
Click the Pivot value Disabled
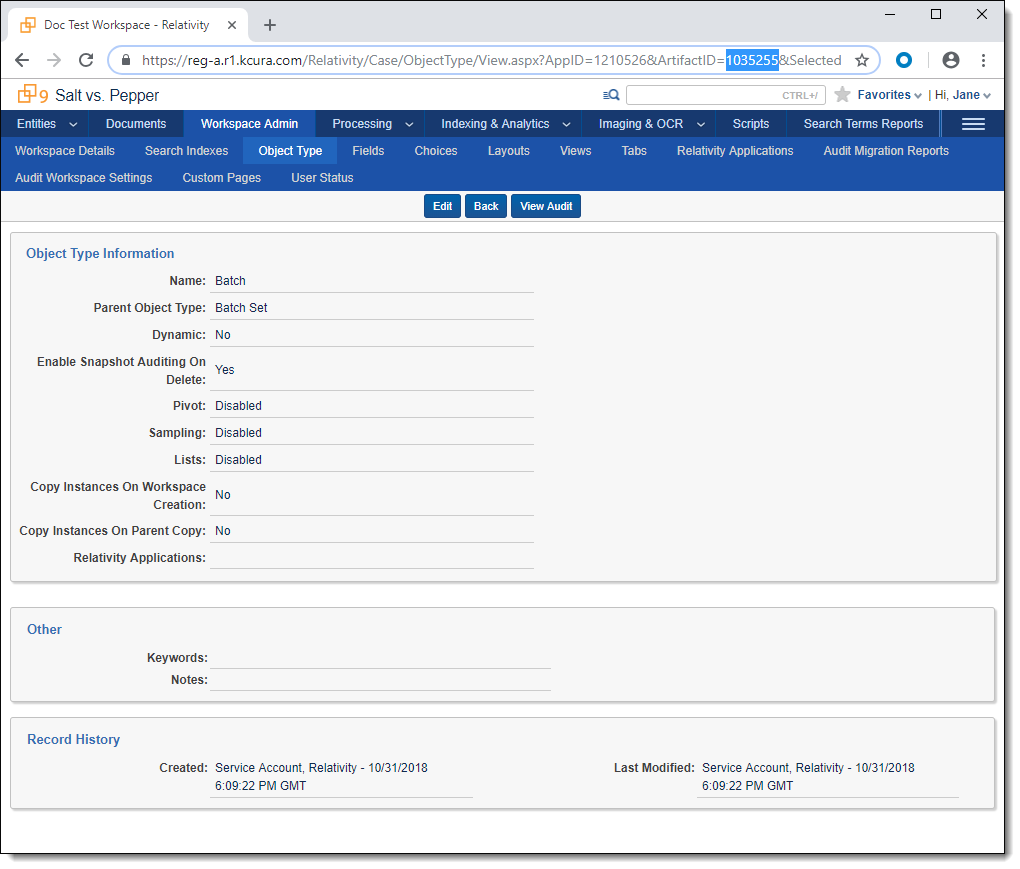[239, 406]
